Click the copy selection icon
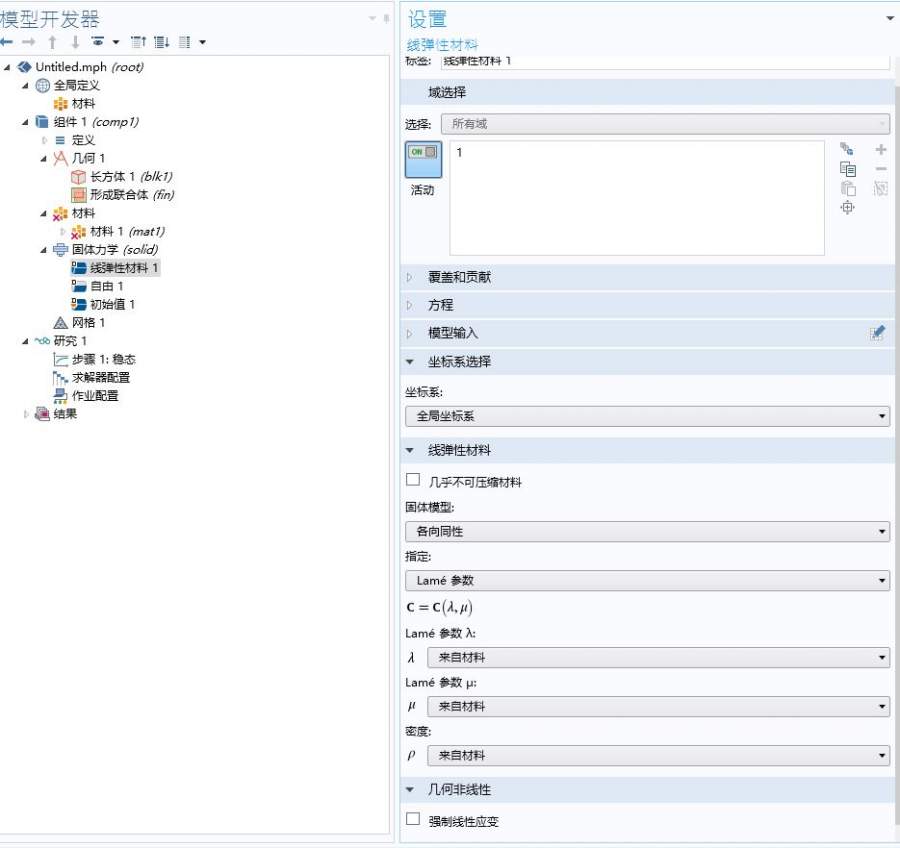Viewport: 900px width, 848px height. pos(848,169)
